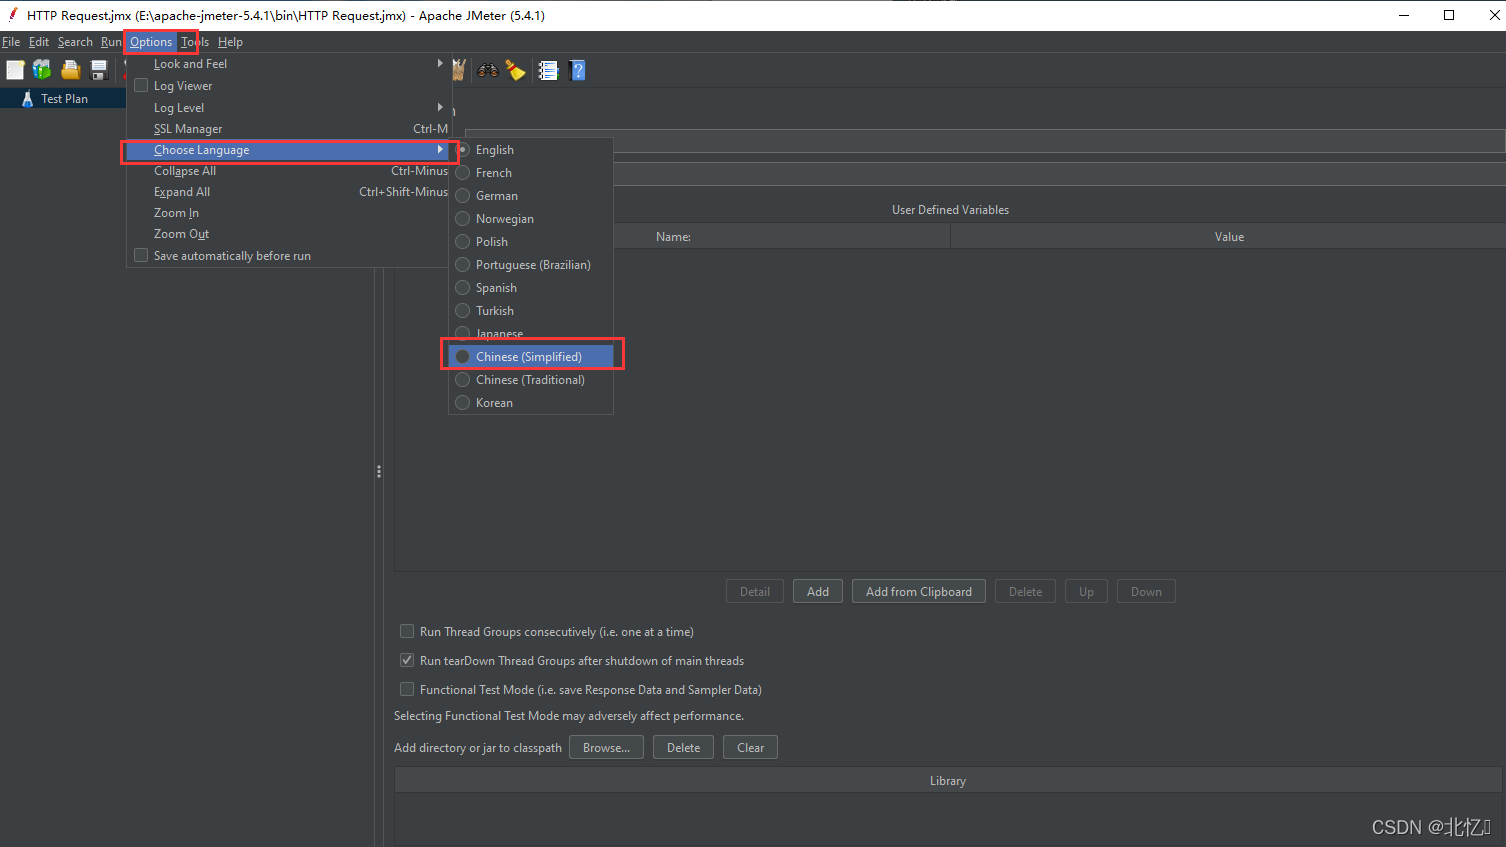1506x847 pixels.
Task: Open the Choose Language submenu
Action: 288,150
